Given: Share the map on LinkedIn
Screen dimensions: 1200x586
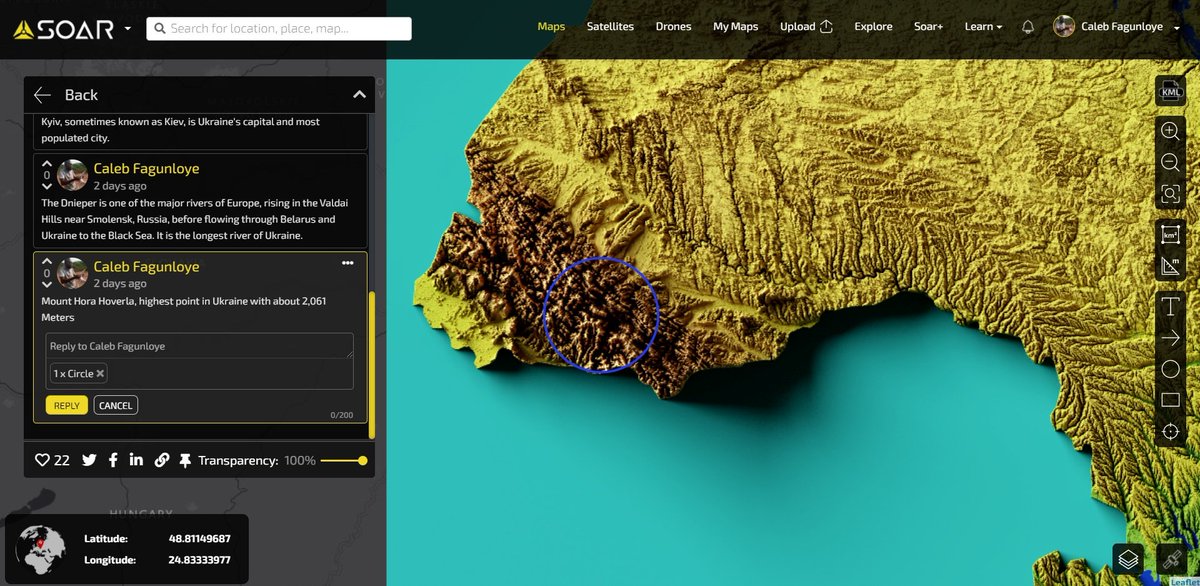Looking at the screenshot, I should (136, 460).
